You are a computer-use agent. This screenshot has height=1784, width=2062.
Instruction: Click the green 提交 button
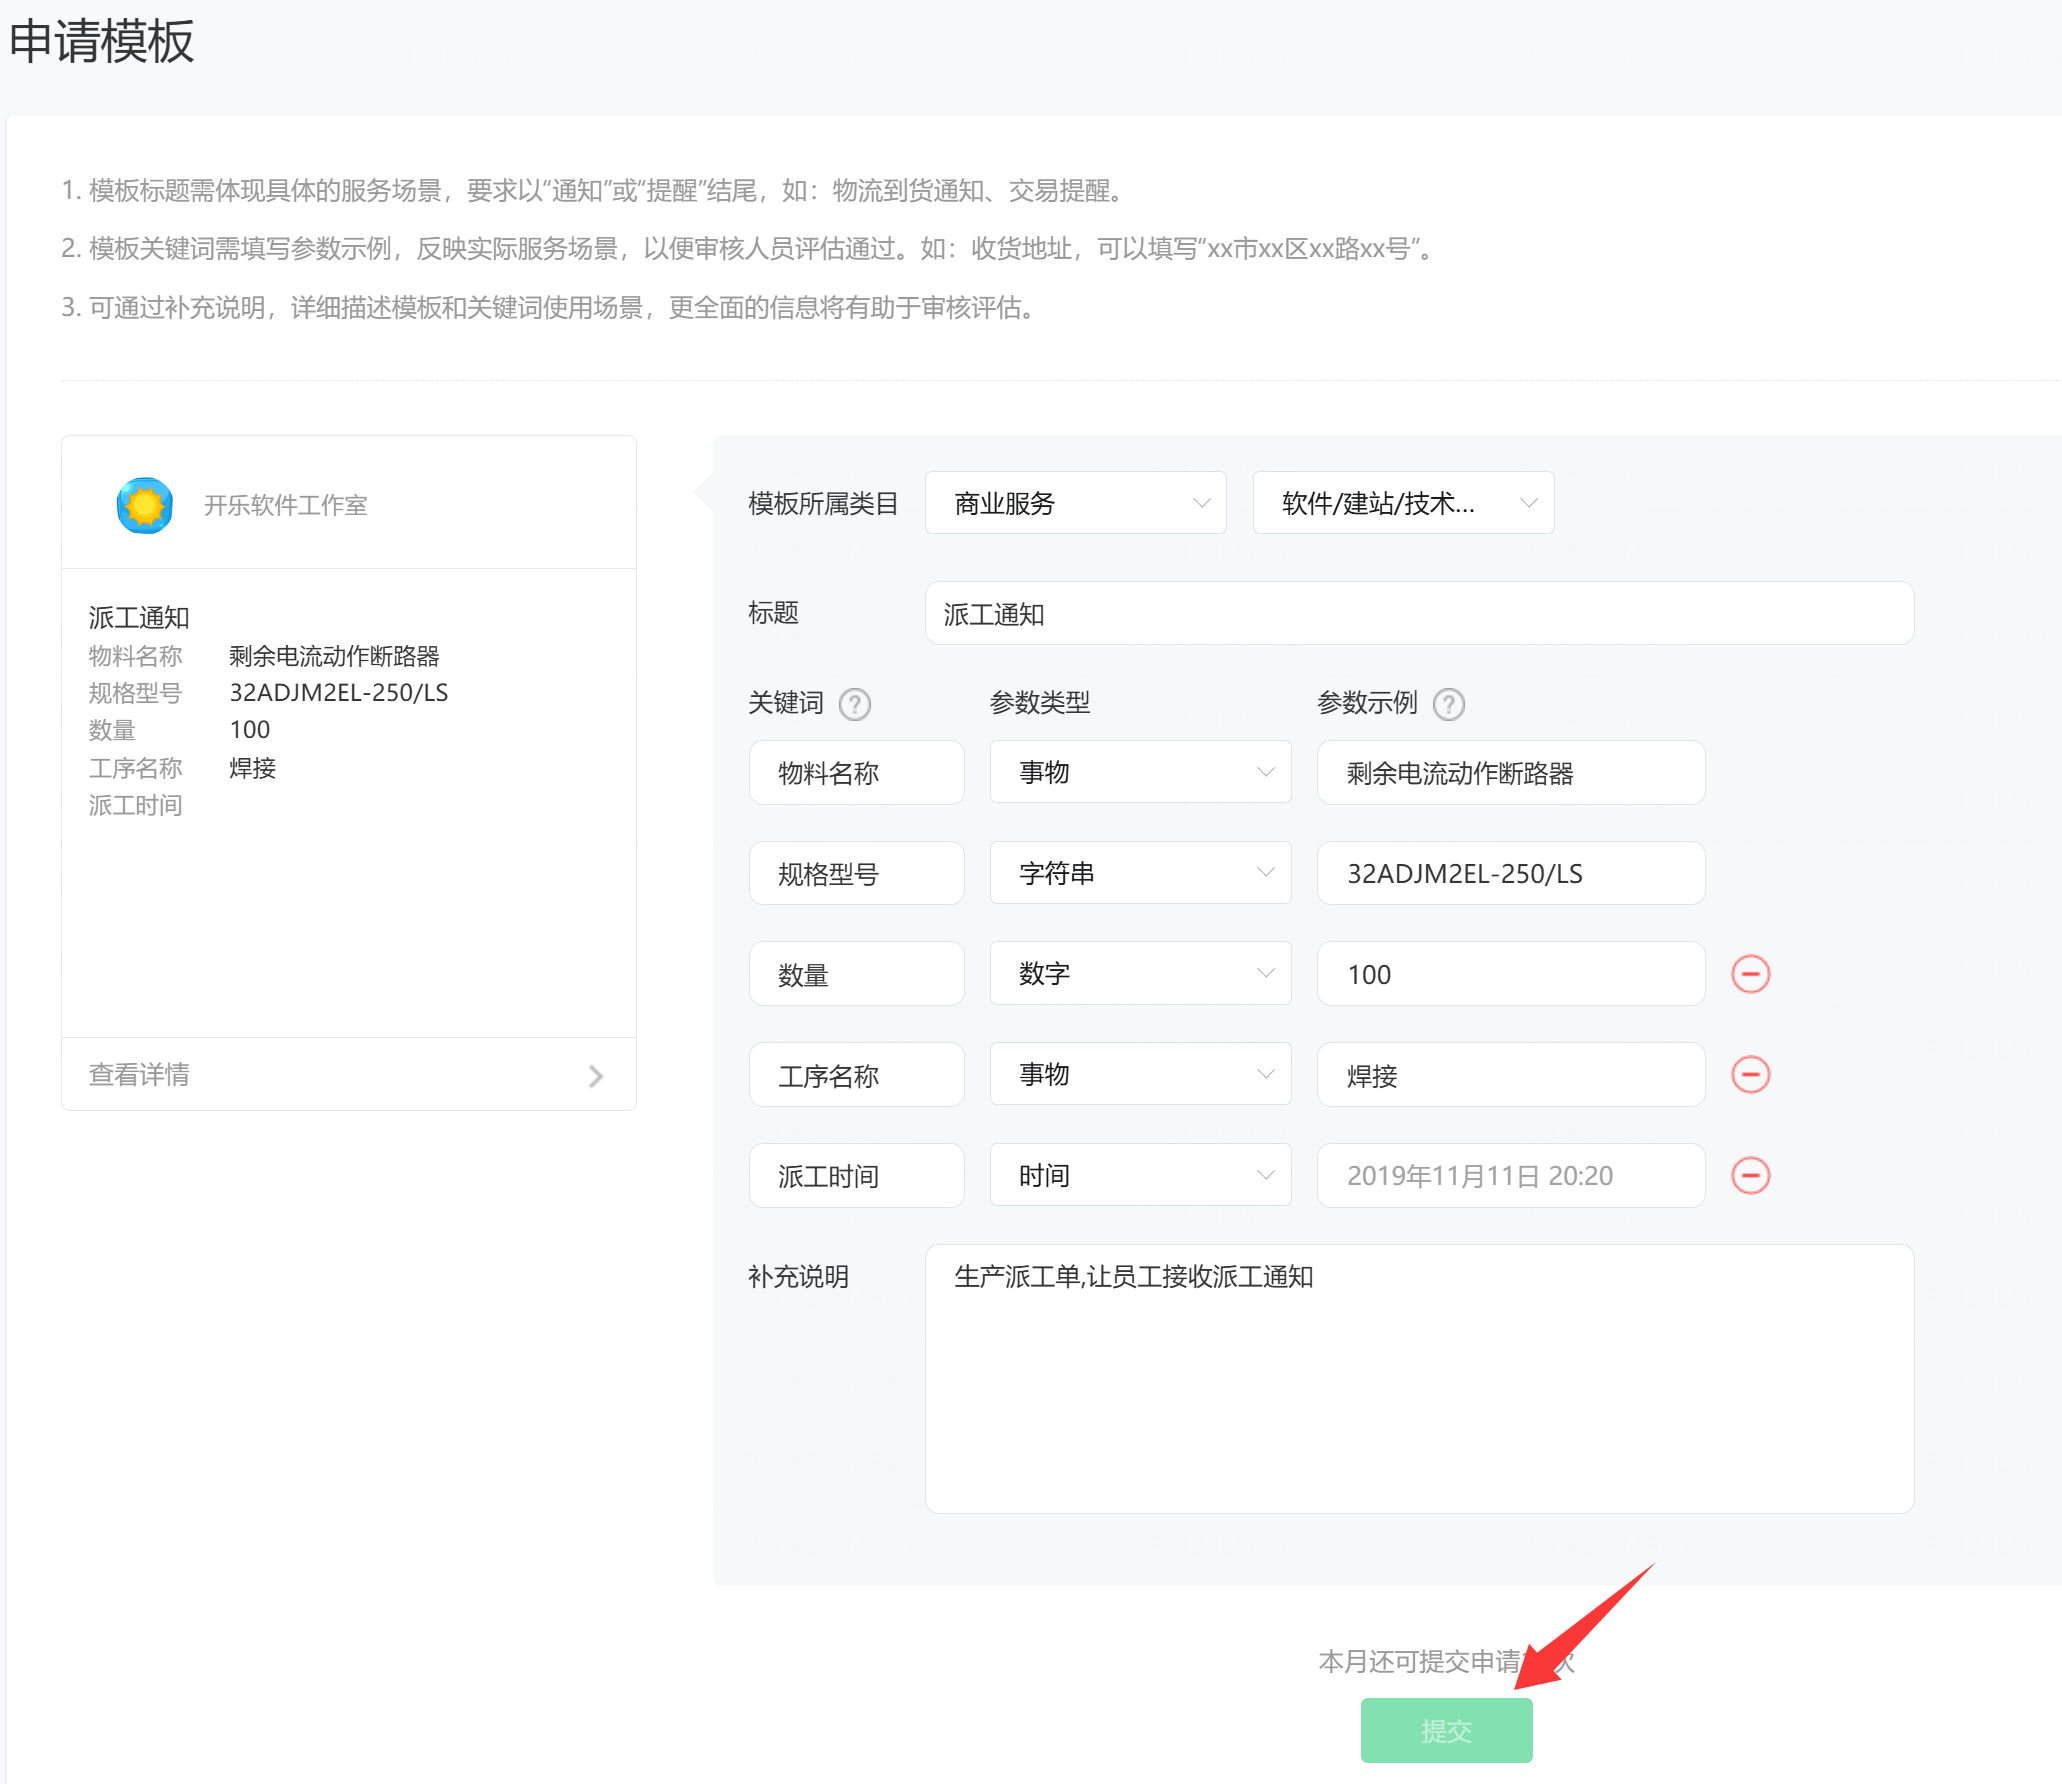coord(1446,1730)
